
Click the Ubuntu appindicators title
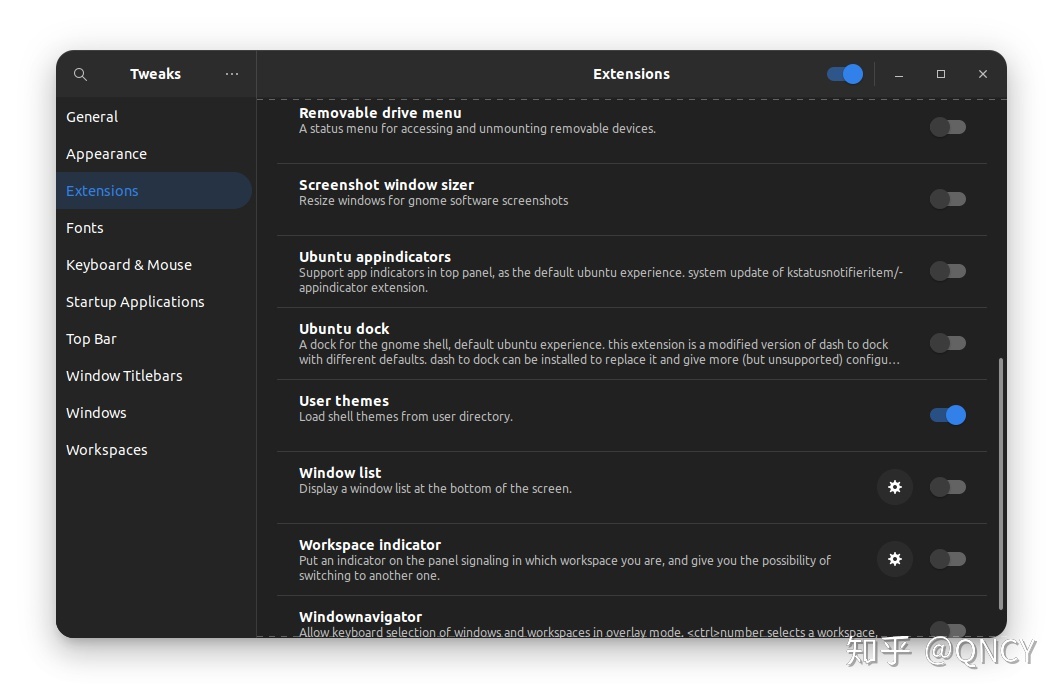tap(375, 257)
